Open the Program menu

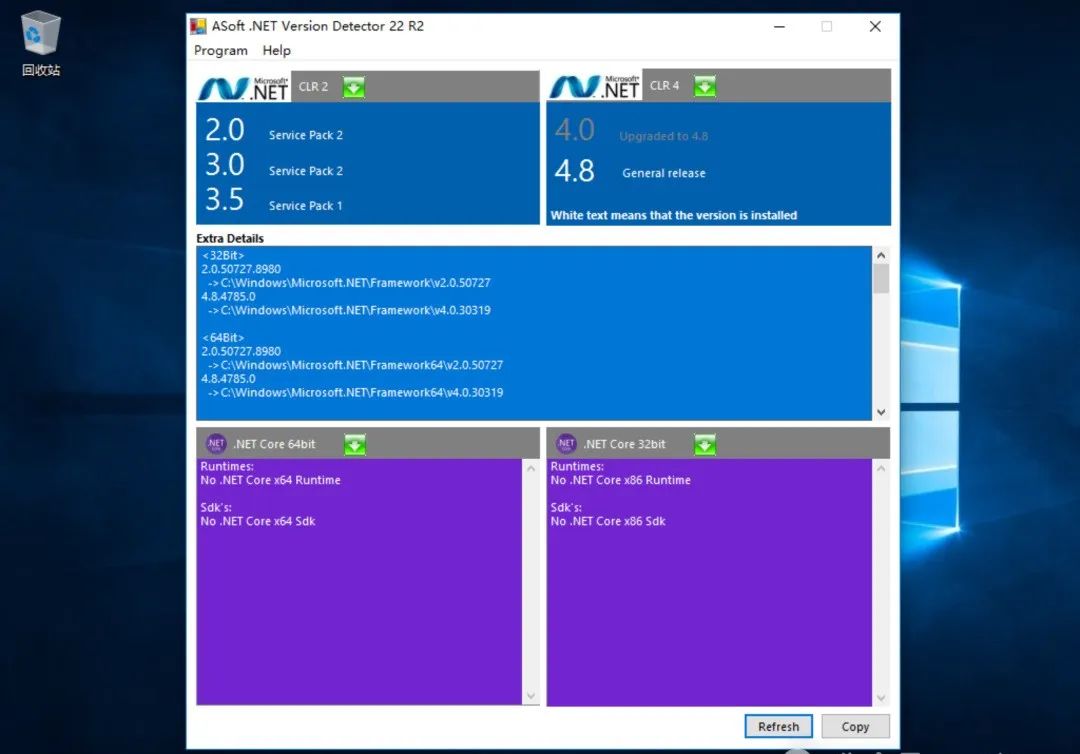pos(220,50)
